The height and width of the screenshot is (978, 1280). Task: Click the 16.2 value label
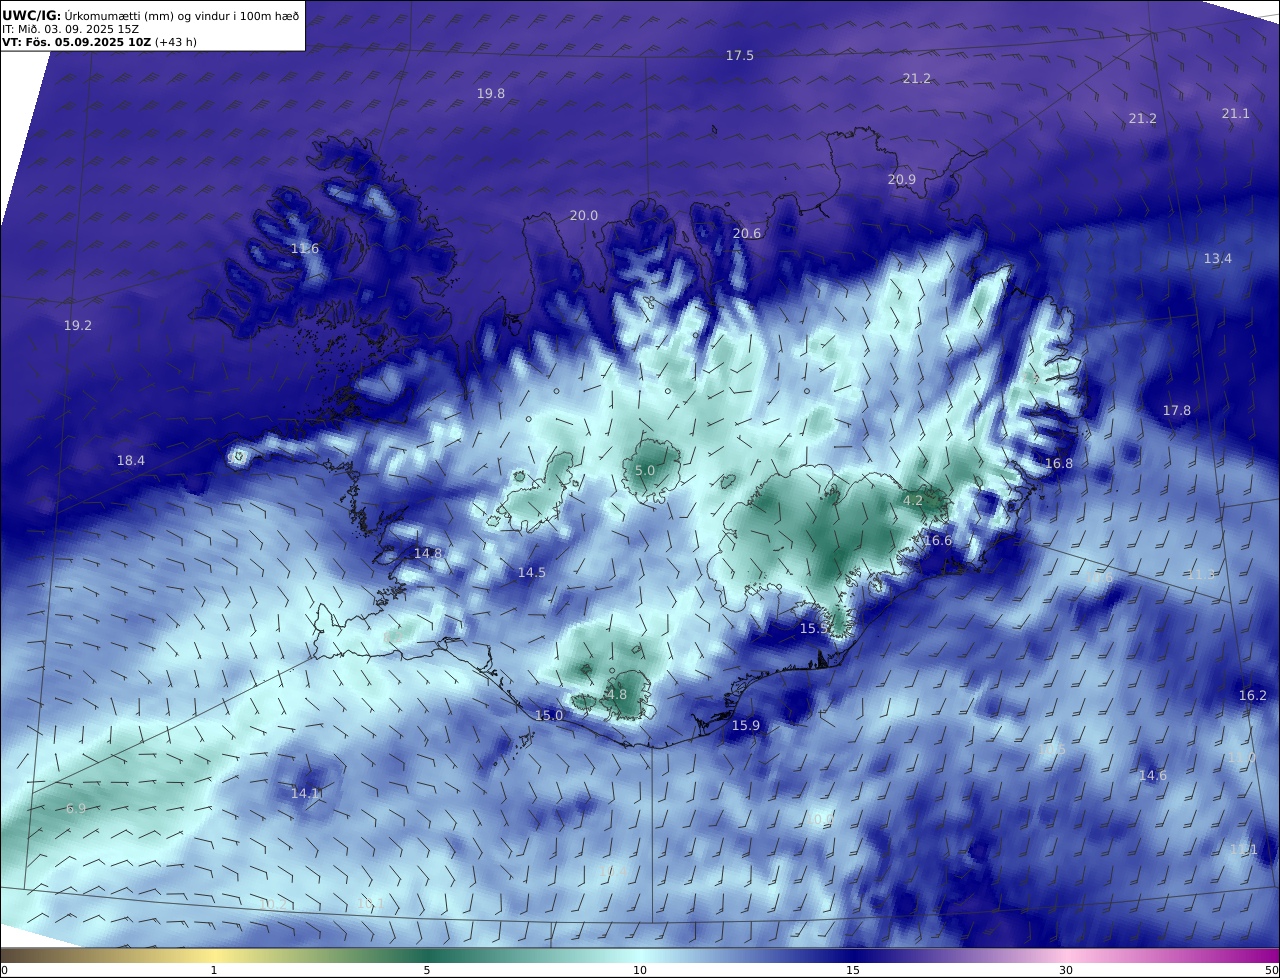[1253, 696]
